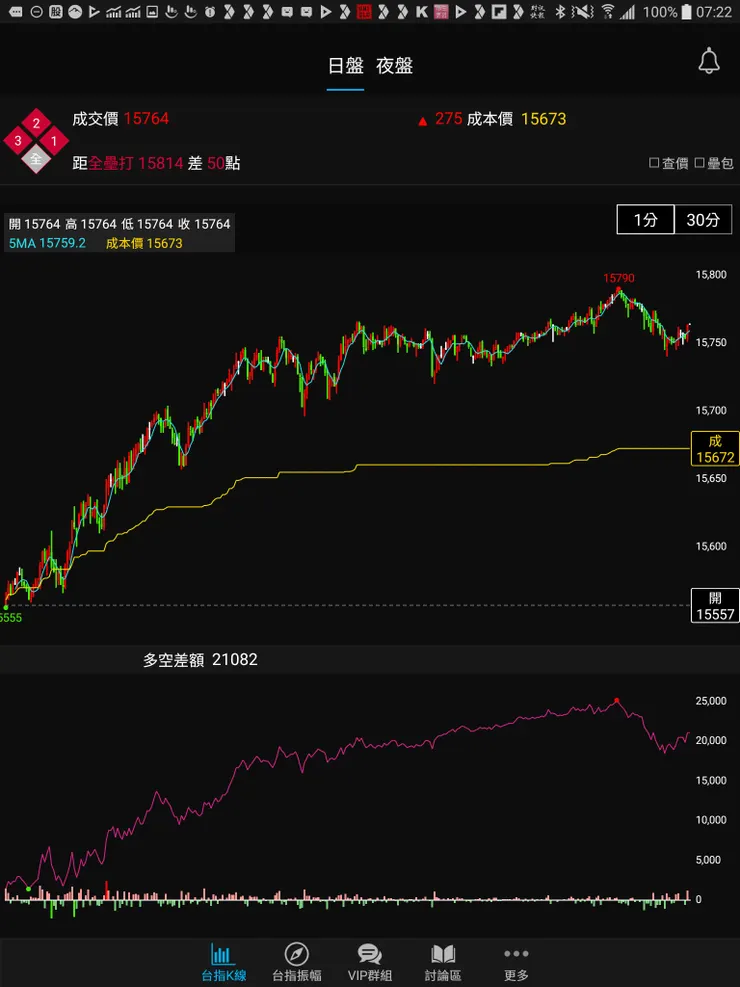
Task: Select the 30分 timeframe
Action: (703, 220)
